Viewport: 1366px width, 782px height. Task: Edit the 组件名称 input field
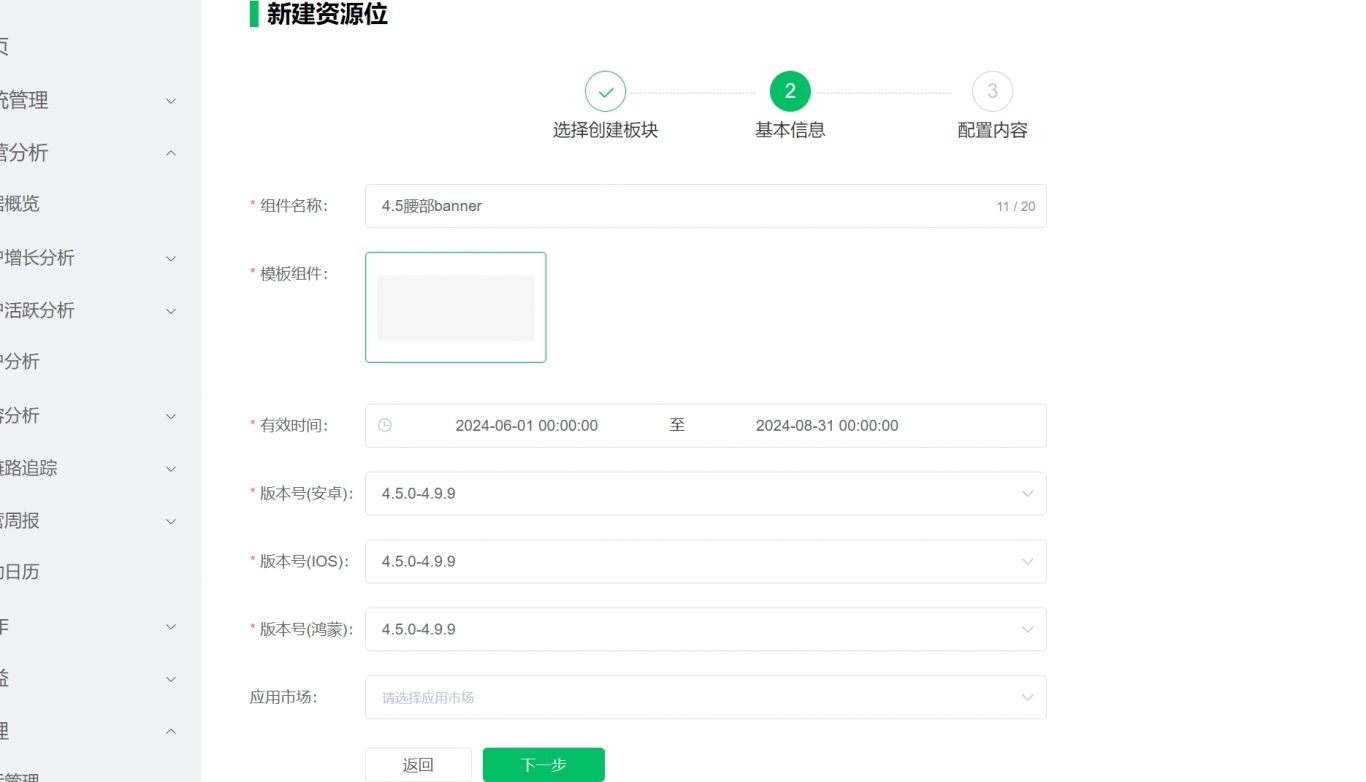[705, 206]
